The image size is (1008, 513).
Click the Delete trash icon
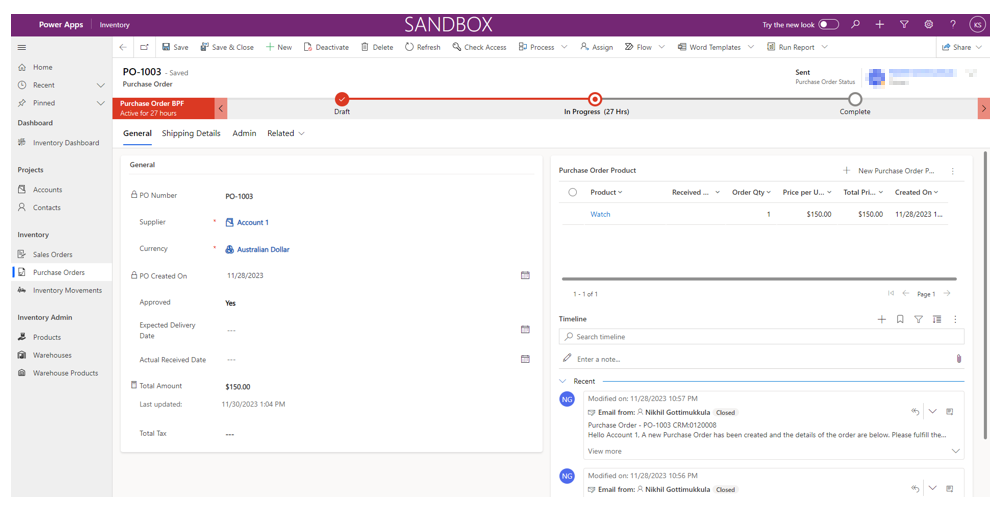[x=365, y=47]
